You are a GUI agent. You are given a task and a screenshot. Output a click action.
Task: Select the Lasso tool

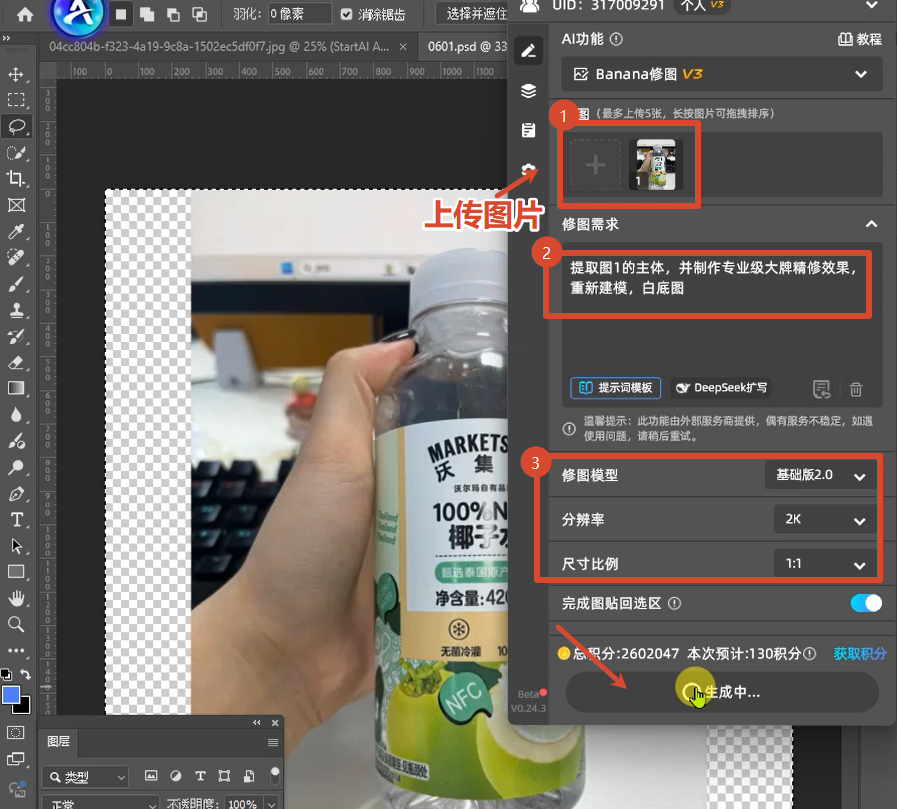[16, 126]
